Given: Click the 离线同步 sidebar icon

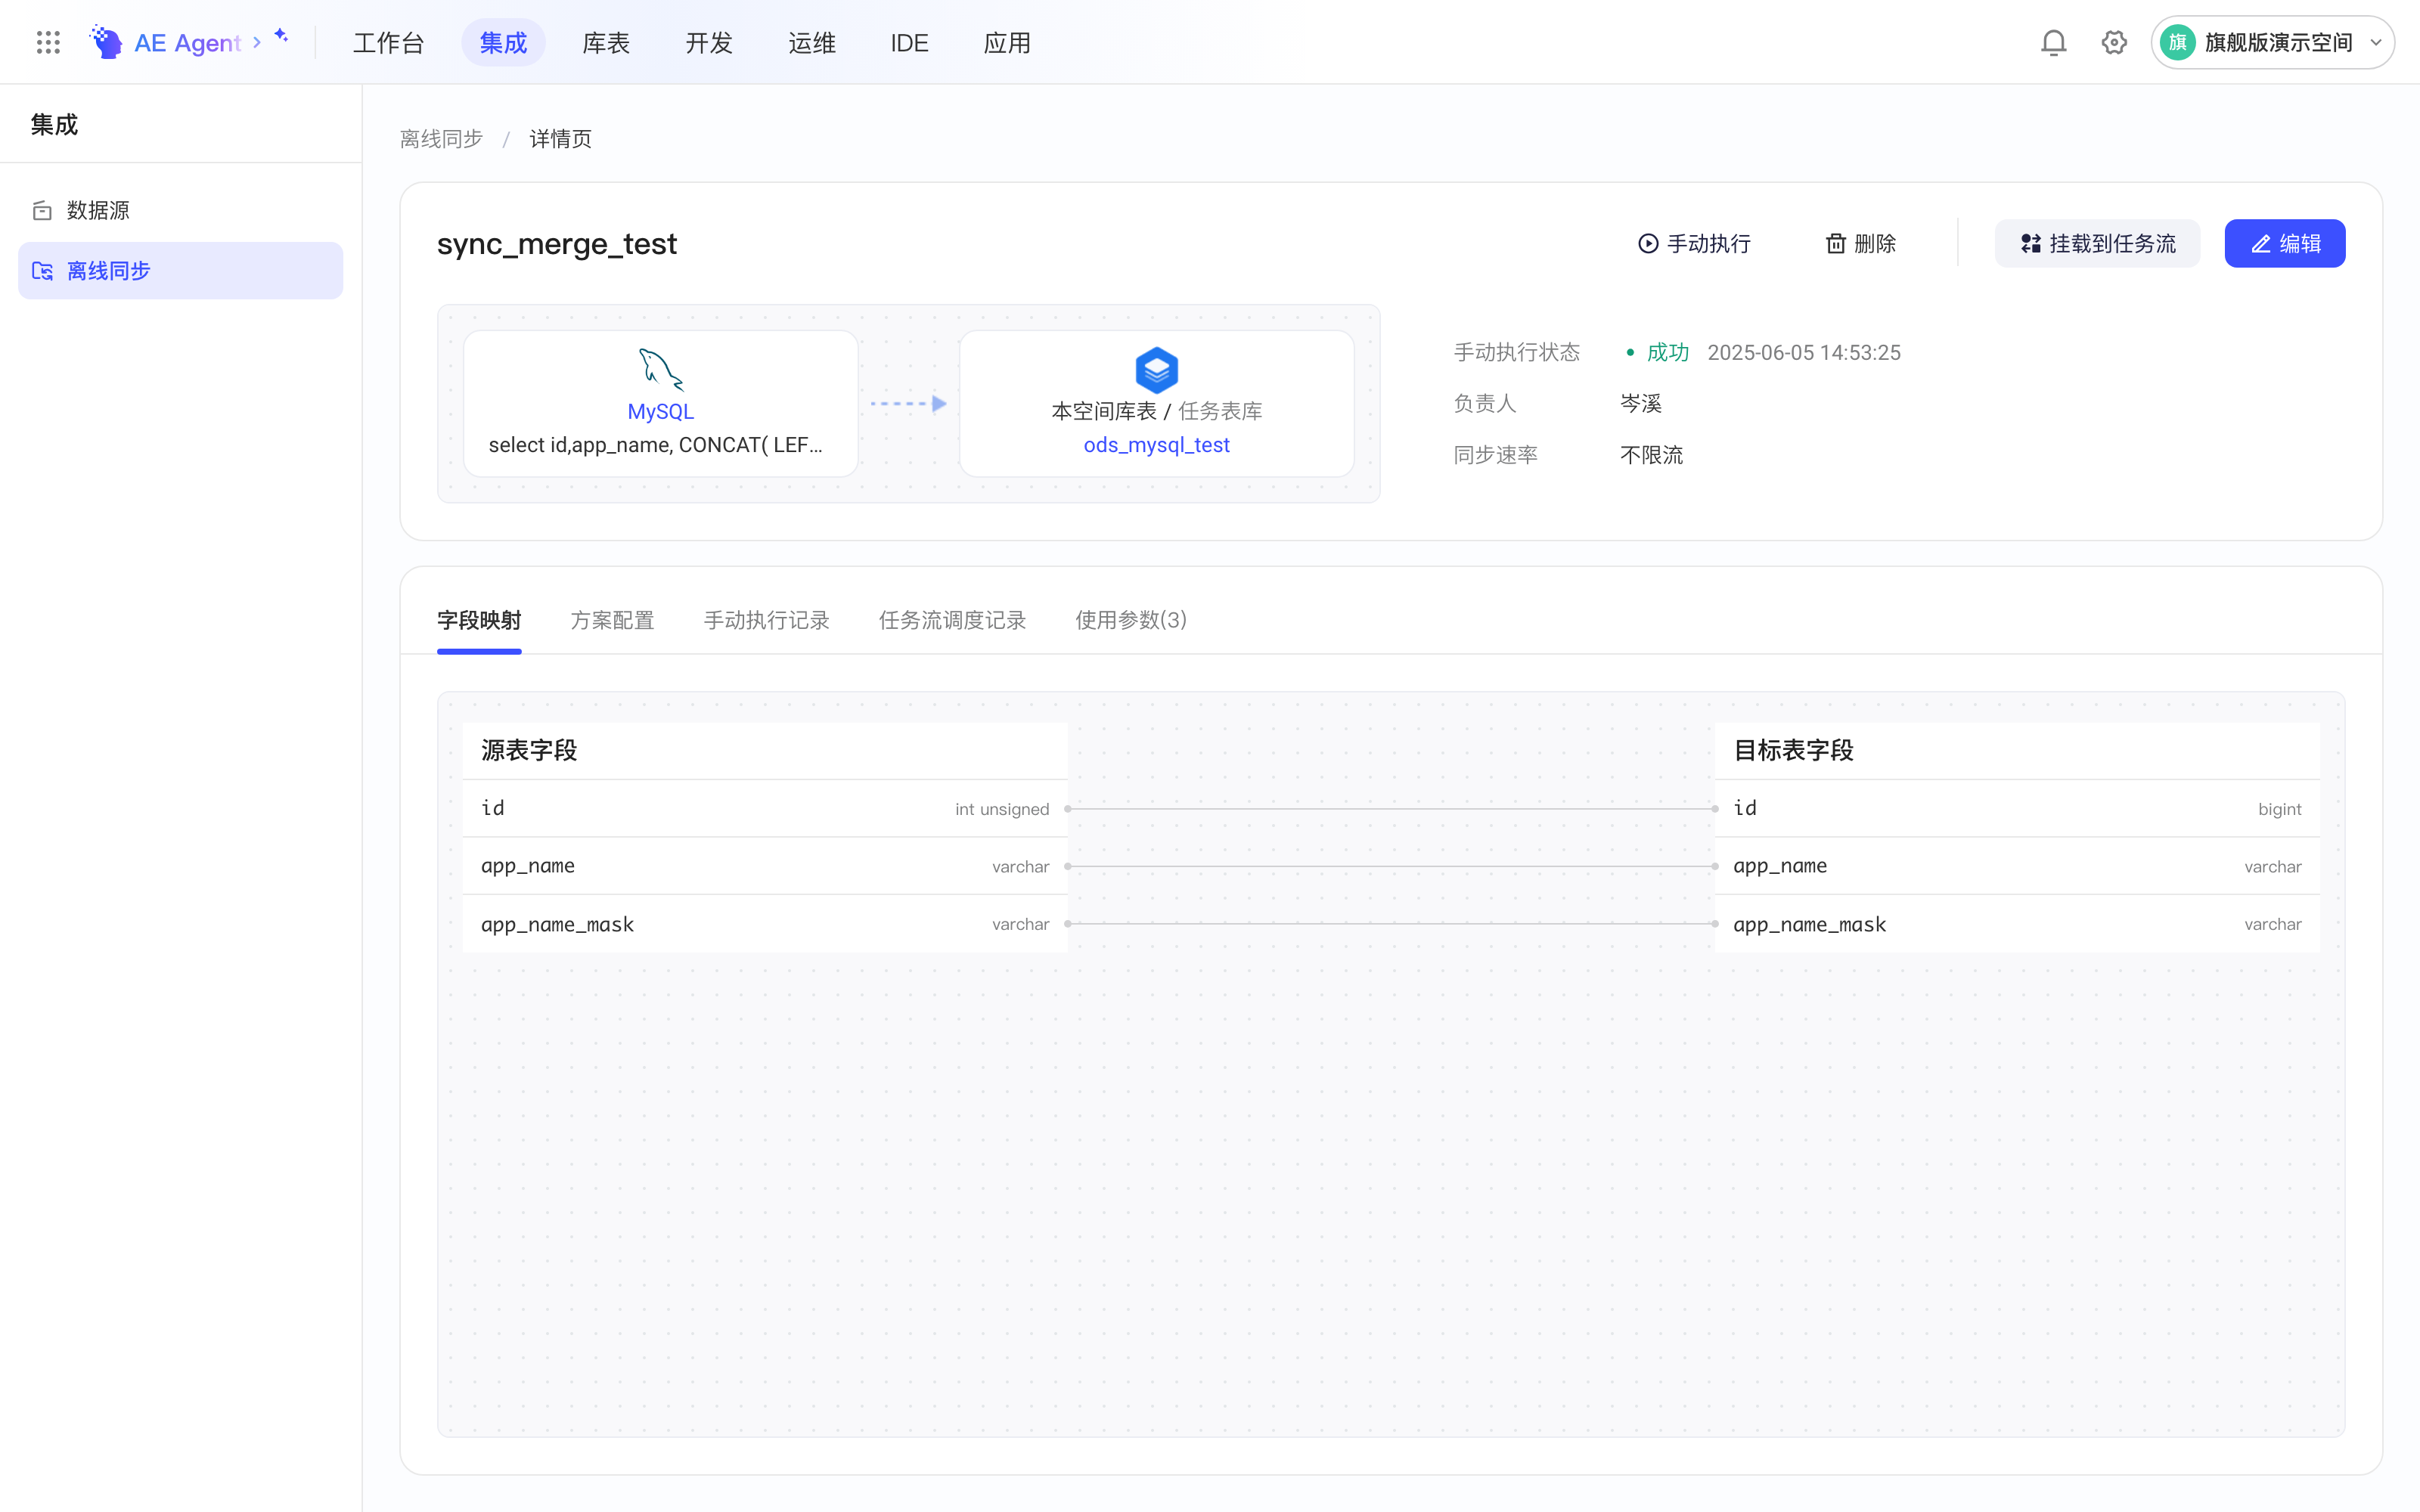Looking at the screenshot, I should (42, 271).
